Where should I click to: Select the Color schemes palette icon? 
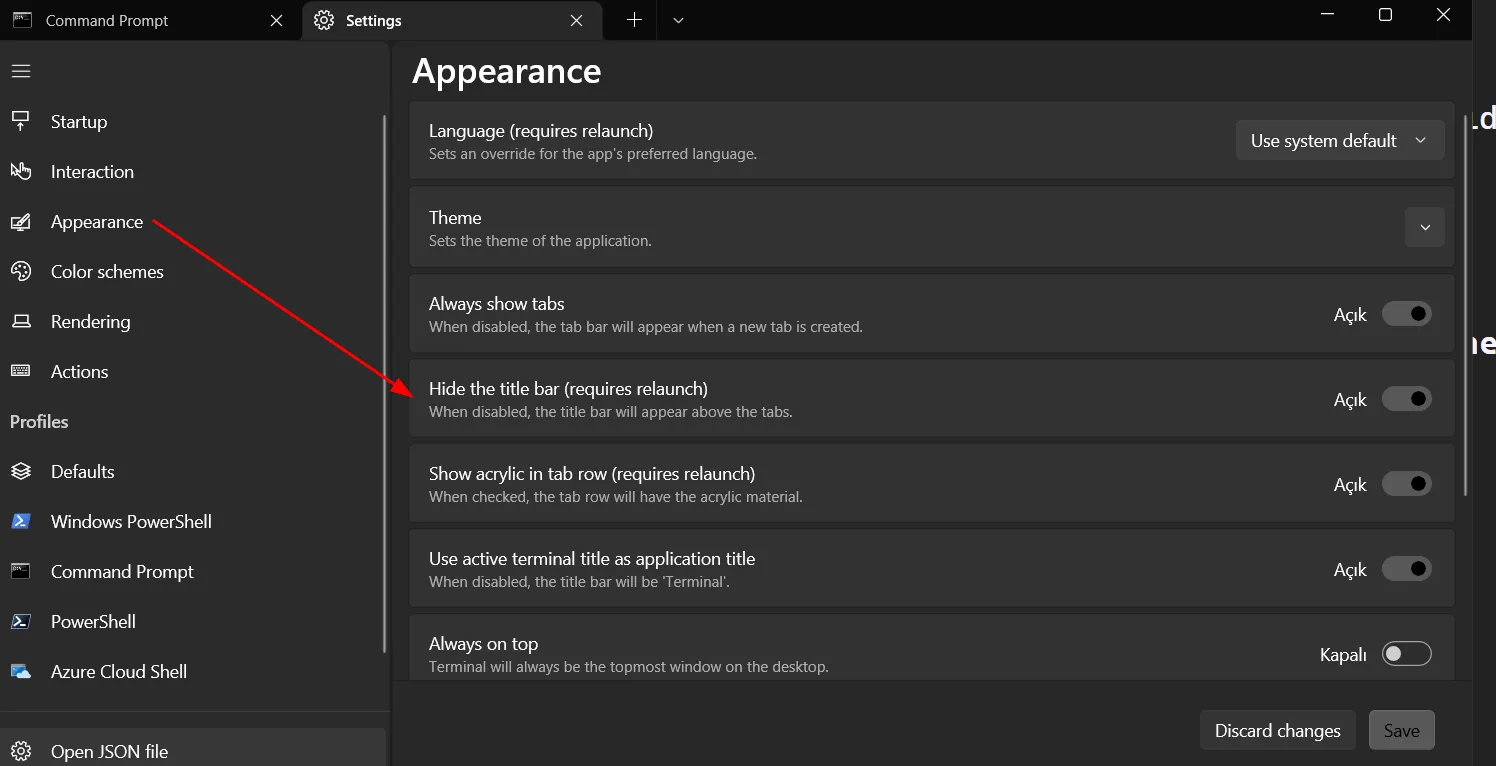coord(20,272)
